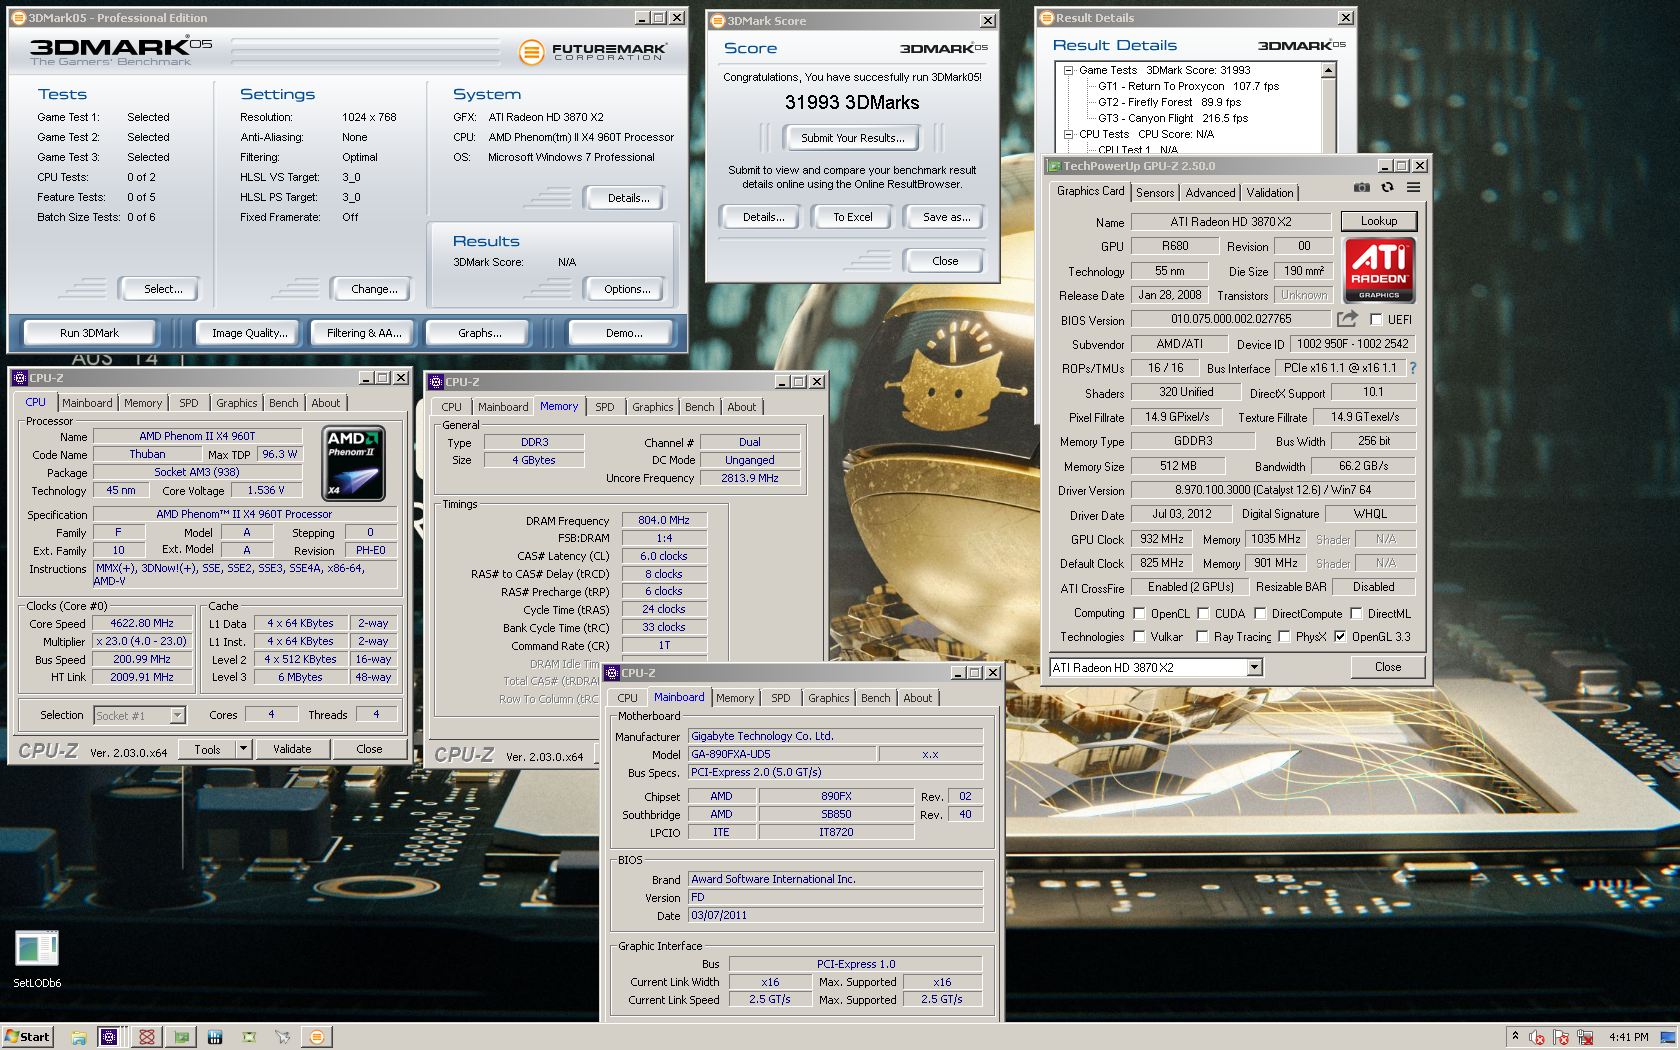Click Options button under Results
This screenshot has width=1680, height=1050.
point(627,289)
